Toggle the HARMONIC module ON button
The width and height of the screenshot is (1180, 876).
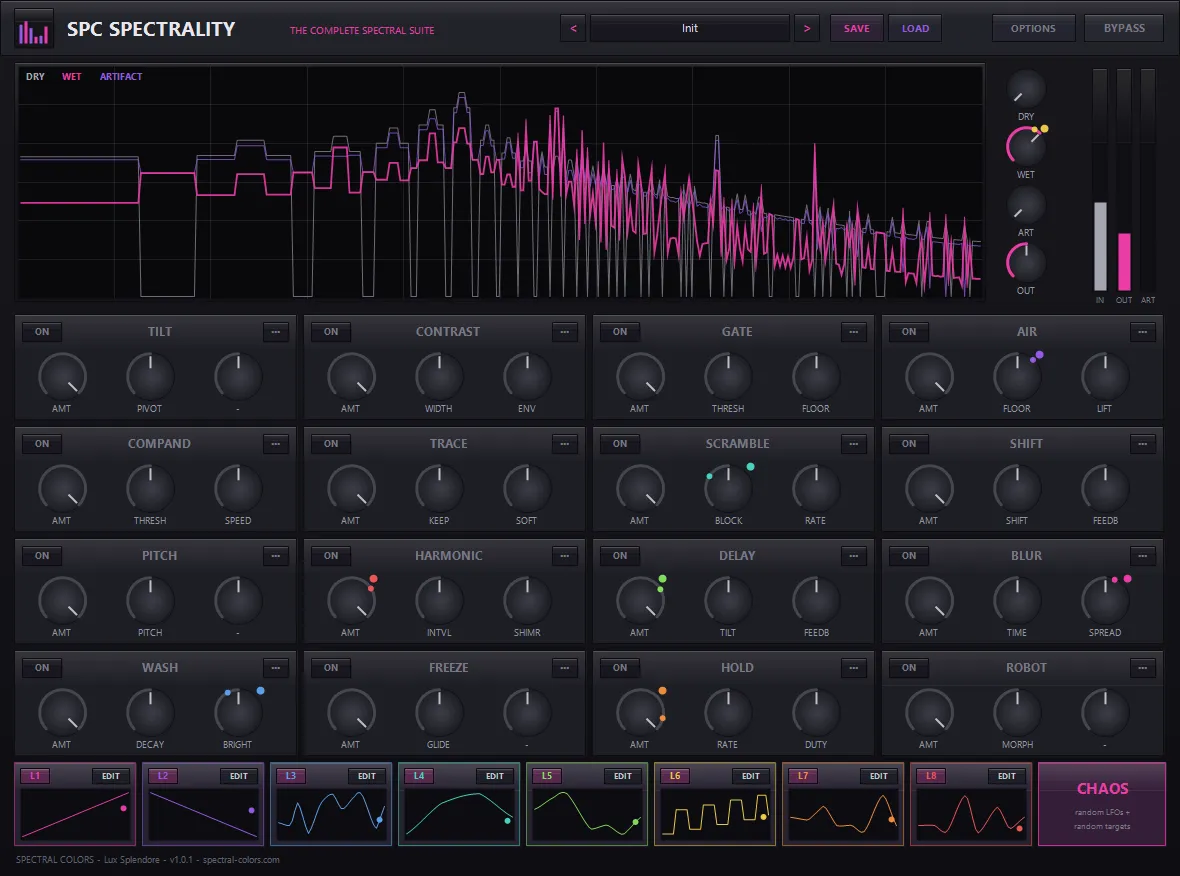331,556
